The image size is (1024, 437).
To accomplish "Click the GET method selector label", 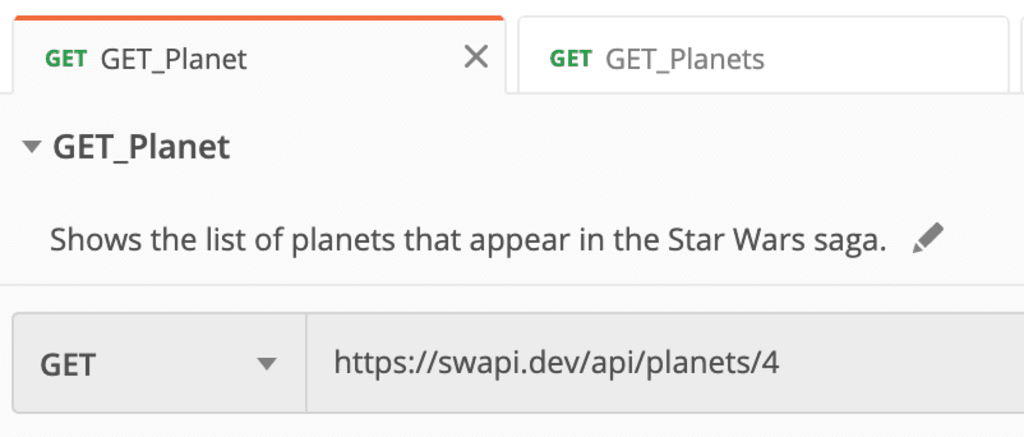I will pos(68,364).
